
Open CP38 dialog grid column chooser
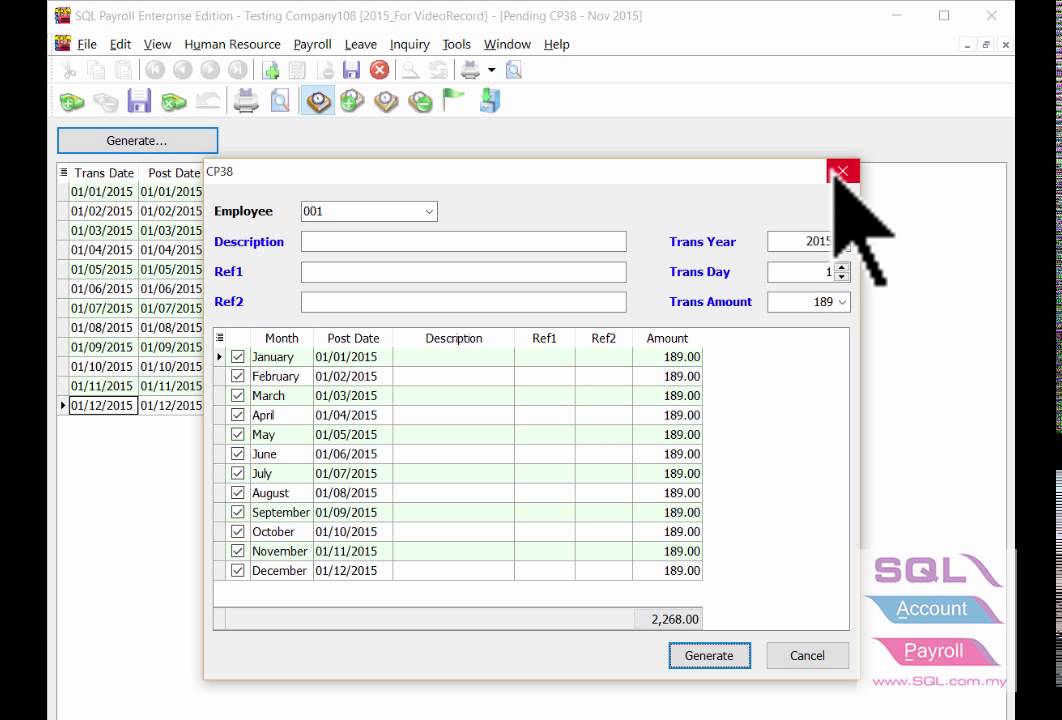click(x=219, y=337)
